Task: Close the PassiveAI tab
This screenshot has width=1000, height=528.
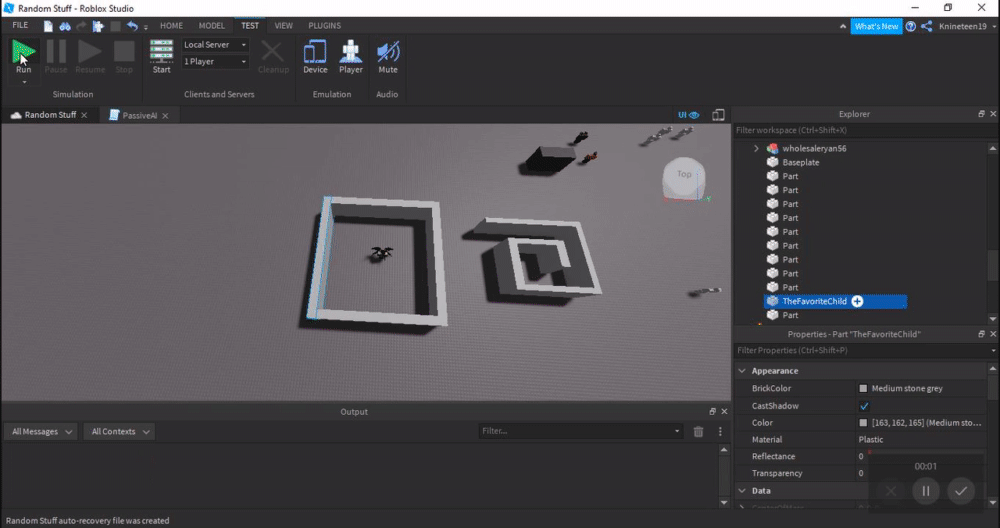Action: point(165,115)
